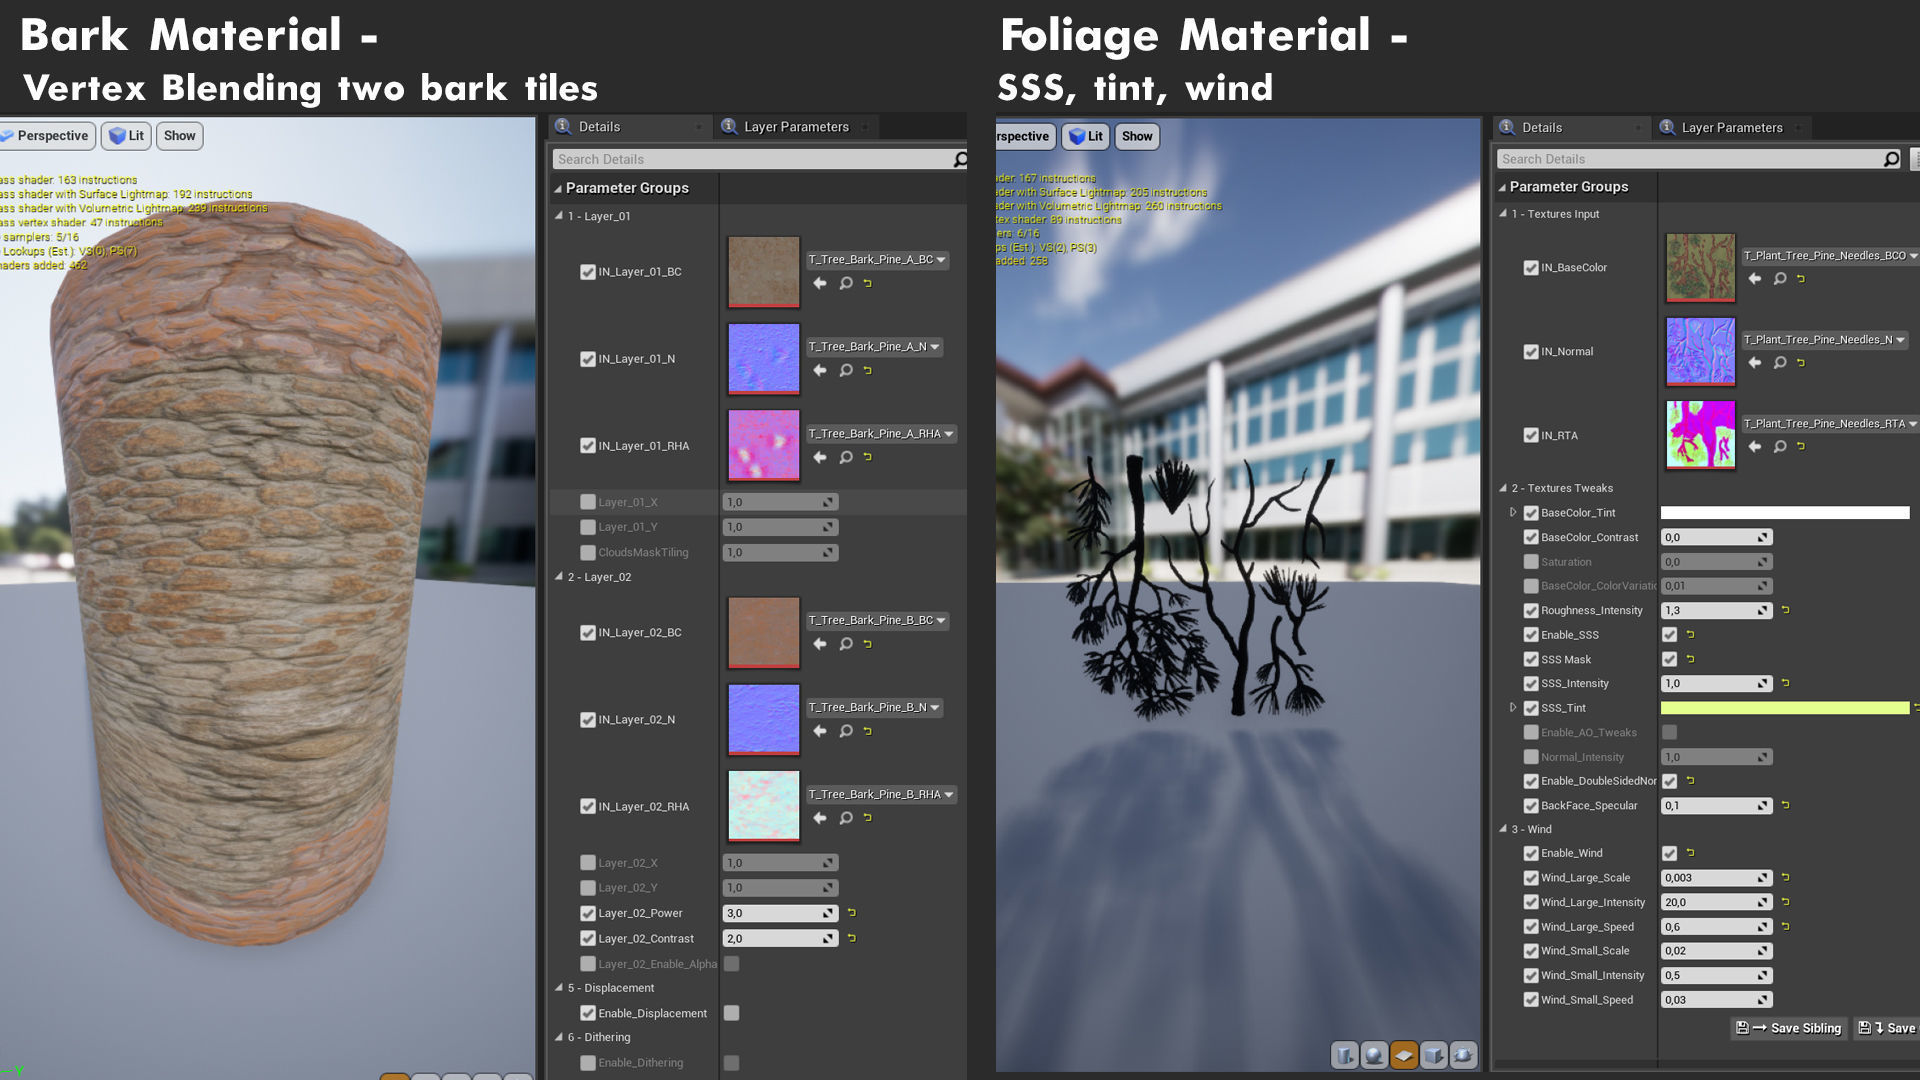Switch to Layer Parameters tab in the bark panel
The width and height of the screenshot is (1920, 1080).
click(x=795, y=127)
